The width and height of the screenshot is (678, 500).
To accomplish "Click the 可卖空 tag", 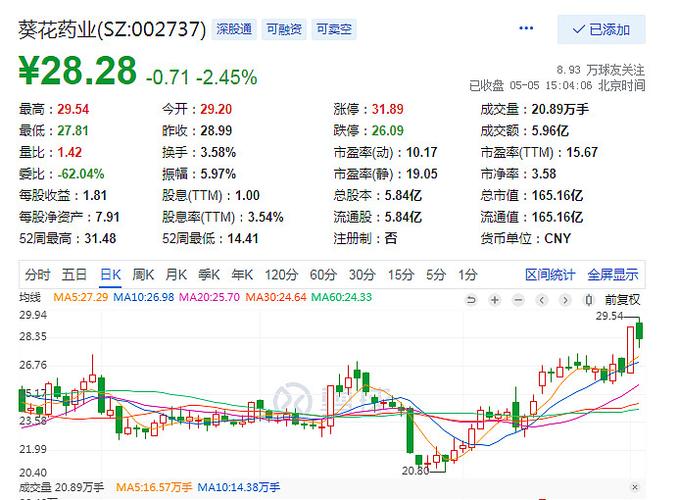I will tap(333, 30).
